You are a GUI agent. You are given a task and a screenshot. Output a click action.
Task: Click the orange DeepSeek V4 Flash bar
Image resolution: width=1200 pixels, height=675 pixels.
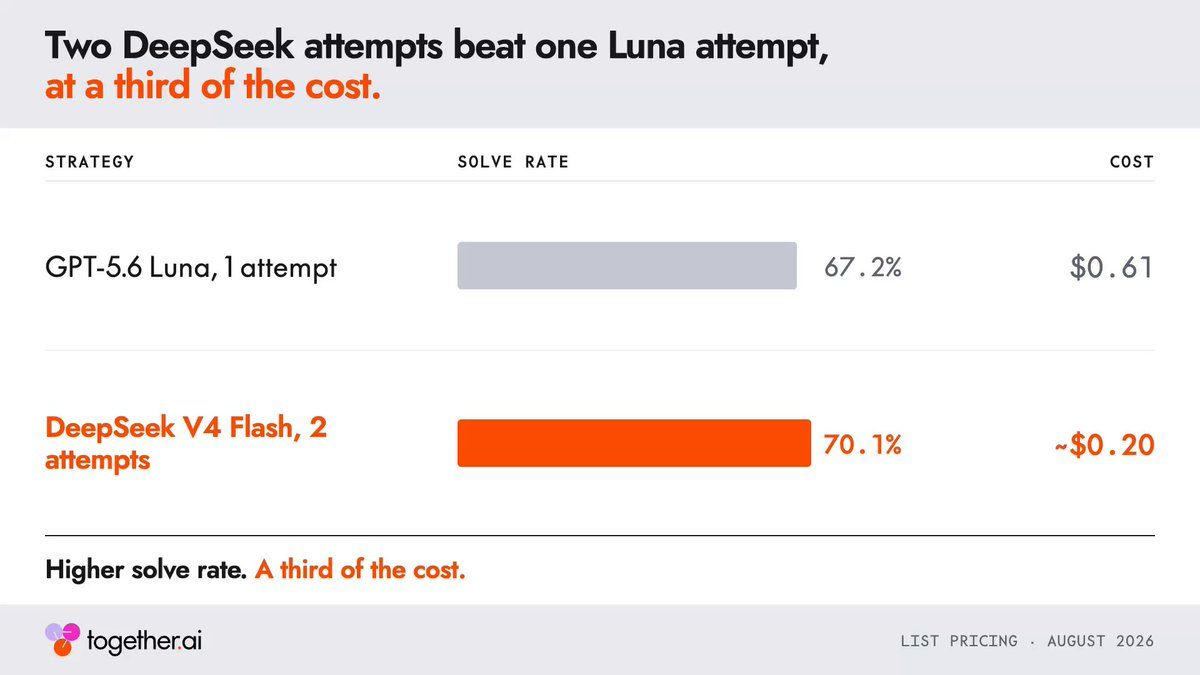click(634, 443)
